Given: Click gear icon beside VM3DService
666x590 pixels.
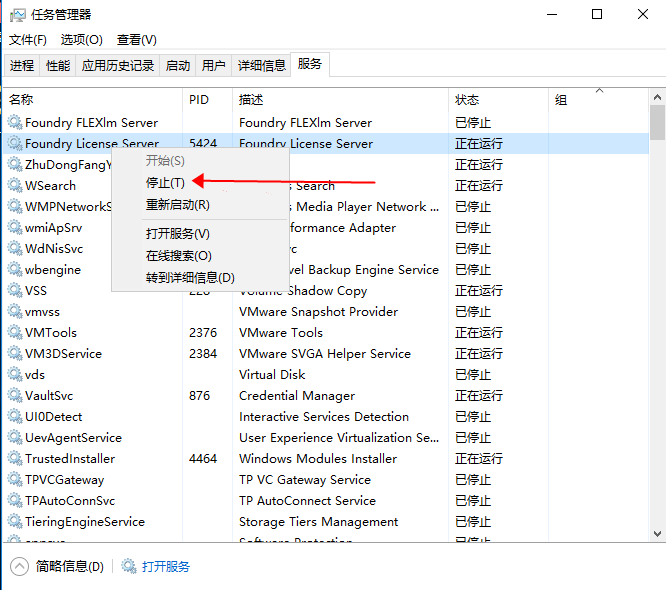Looking at the screenshot, I should 15,353.
